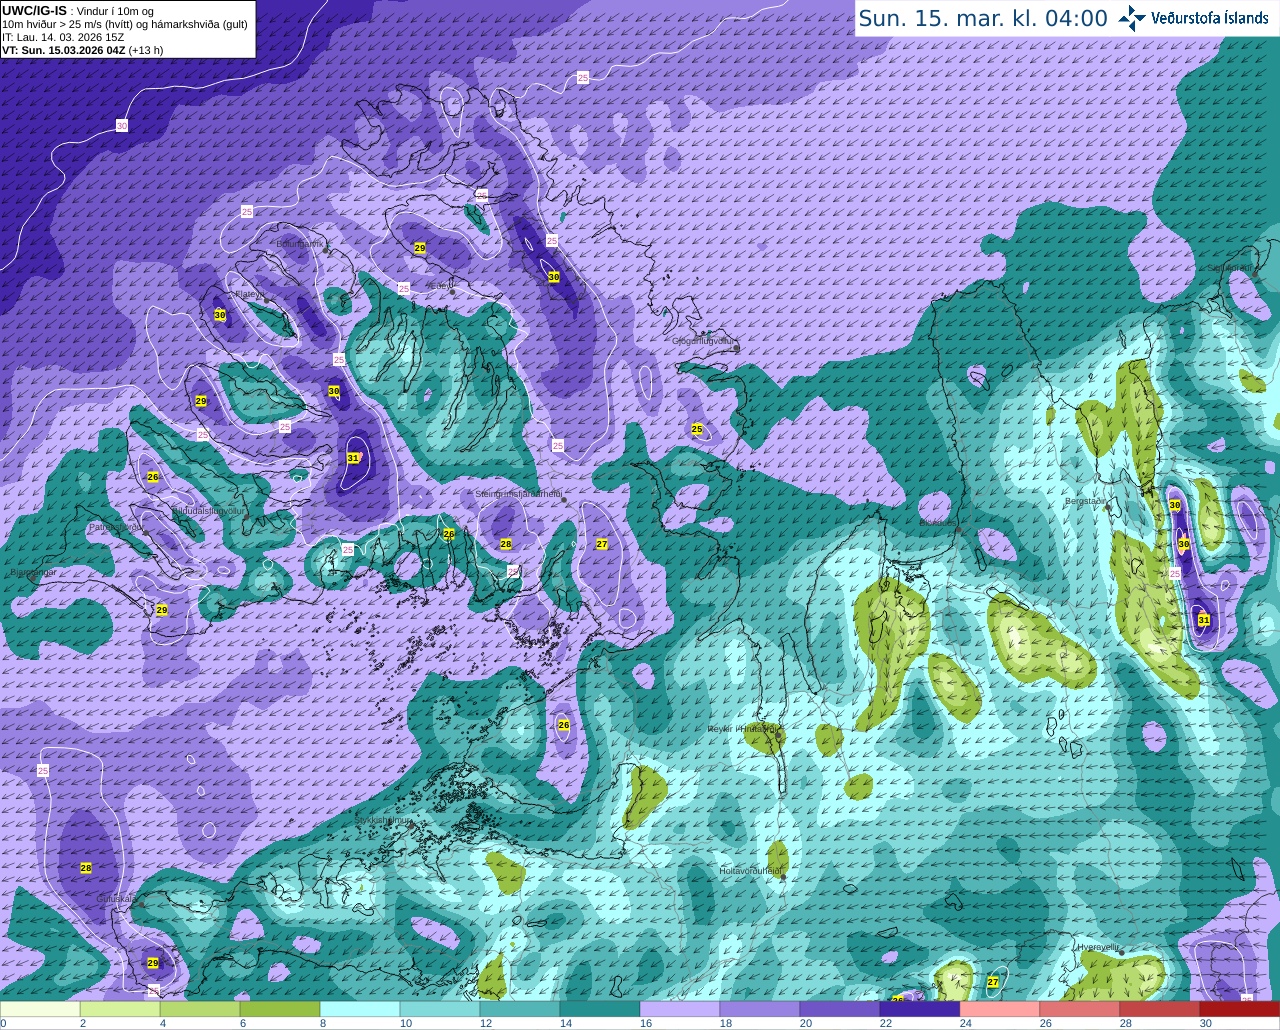Click the Steingrímsfjarðarheiði station label
The width and height of the screenshot is (1280, 1030).
(518, 494)
